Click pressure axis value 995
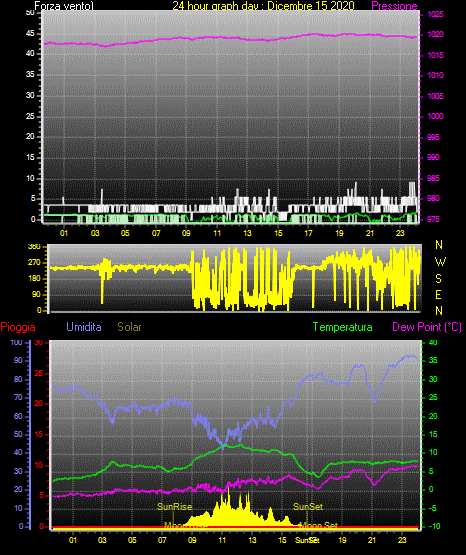This screenshot has height=555, width=466. coord(433,137)
